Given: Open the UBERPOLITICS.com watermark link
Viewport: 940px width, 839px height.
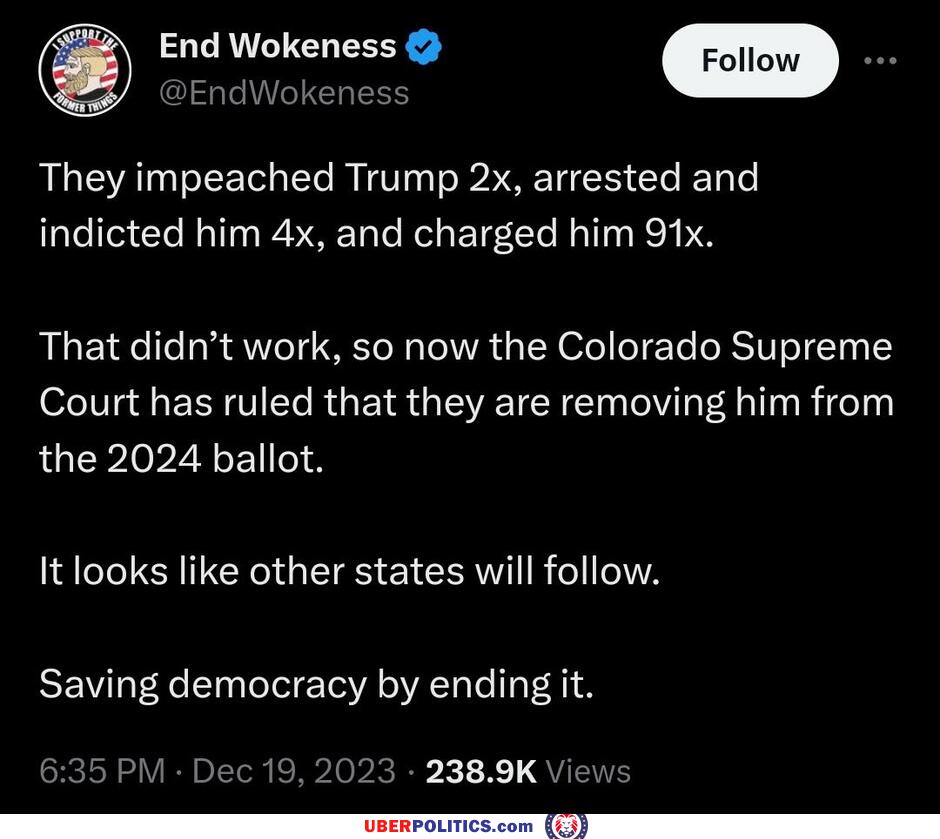Looking at the screenshot, I should click(448, 826).
